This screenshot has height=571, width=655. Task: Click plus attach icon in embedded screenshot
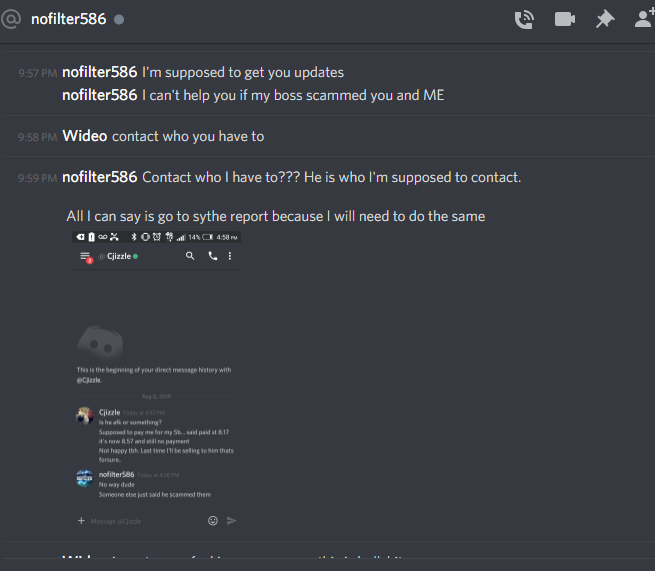[81, 520]
